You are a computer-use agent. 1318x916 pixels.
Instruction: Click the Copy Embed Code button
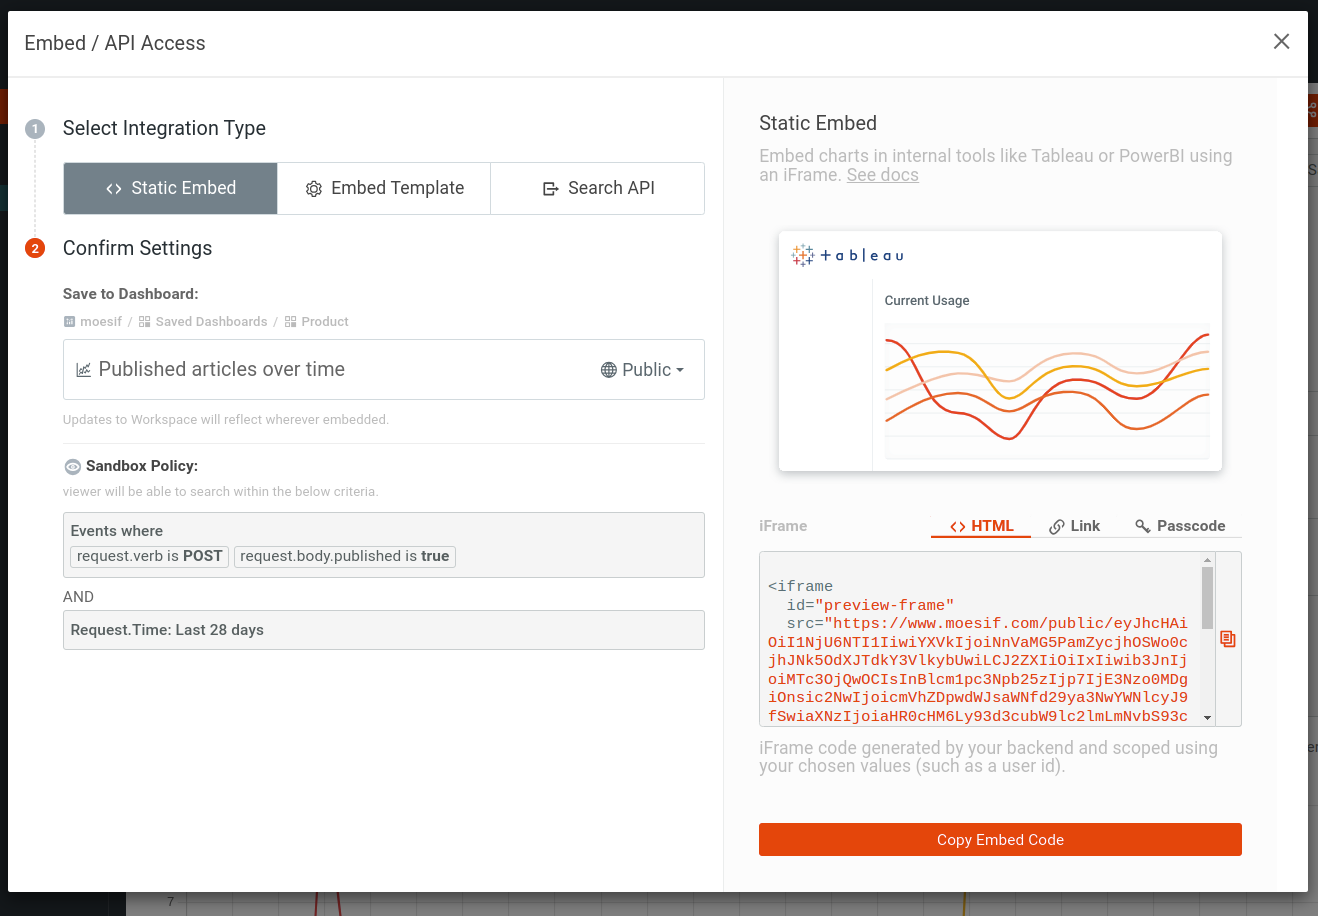[x=1000, y=839]
